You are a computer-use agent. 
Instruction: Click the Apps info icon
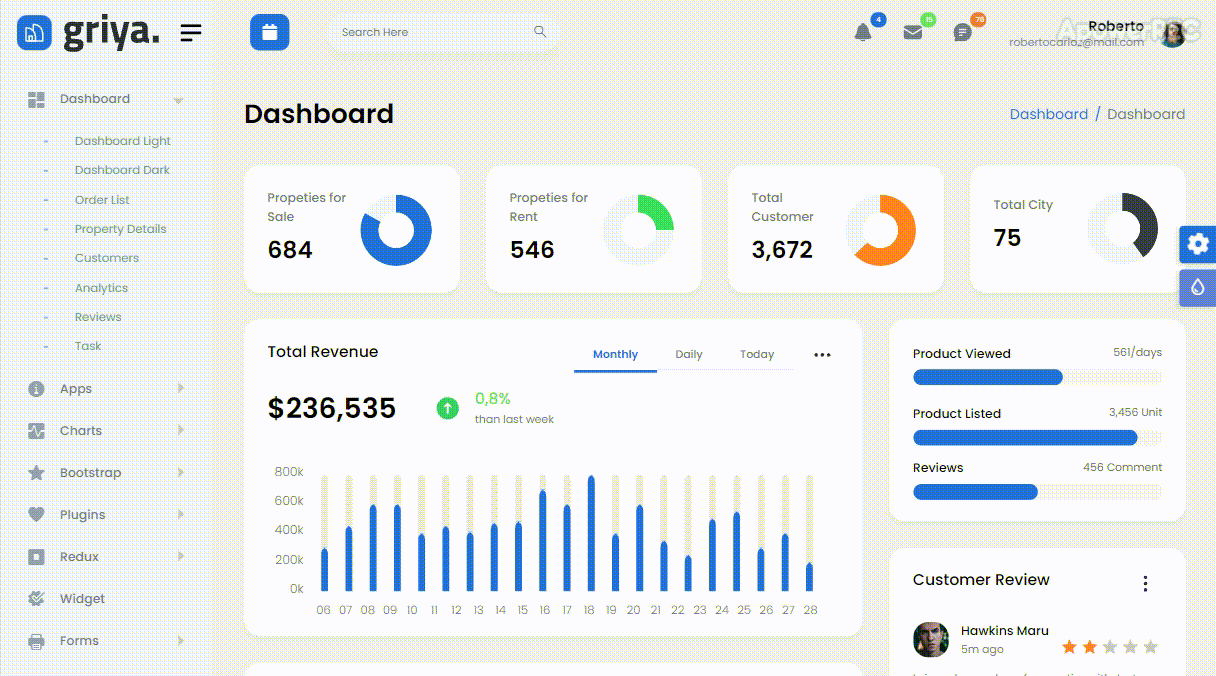(36, 389)
